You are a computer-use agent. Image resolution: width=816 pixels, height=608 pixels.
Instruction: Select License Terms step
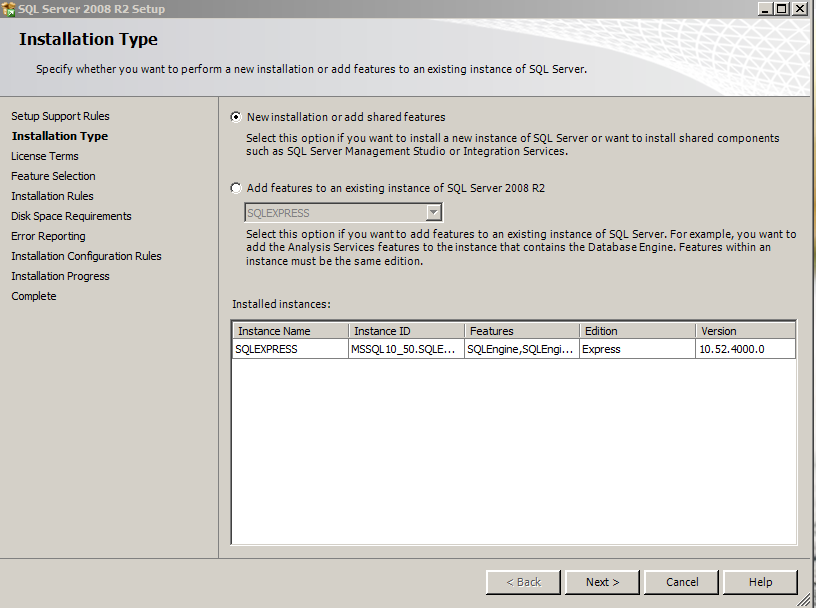pos(45,156)
